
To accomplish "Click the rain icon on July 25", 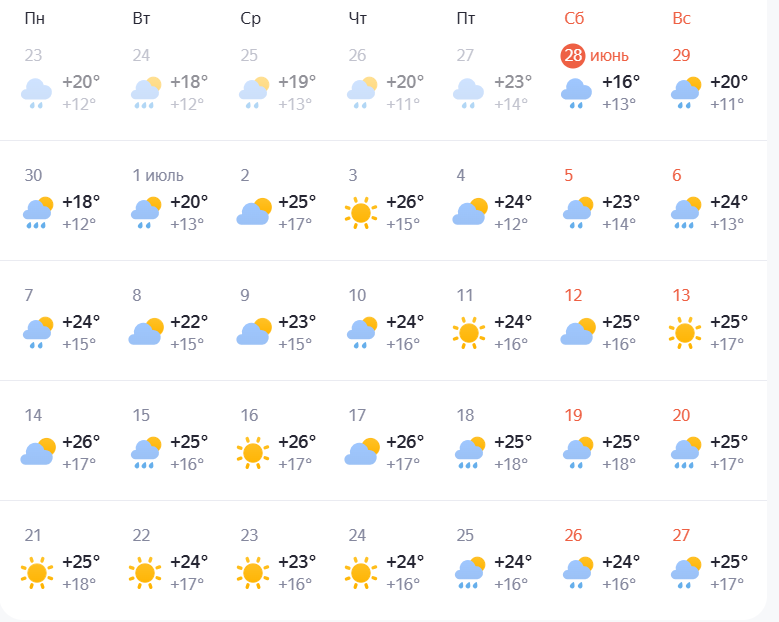I will 469,572.
